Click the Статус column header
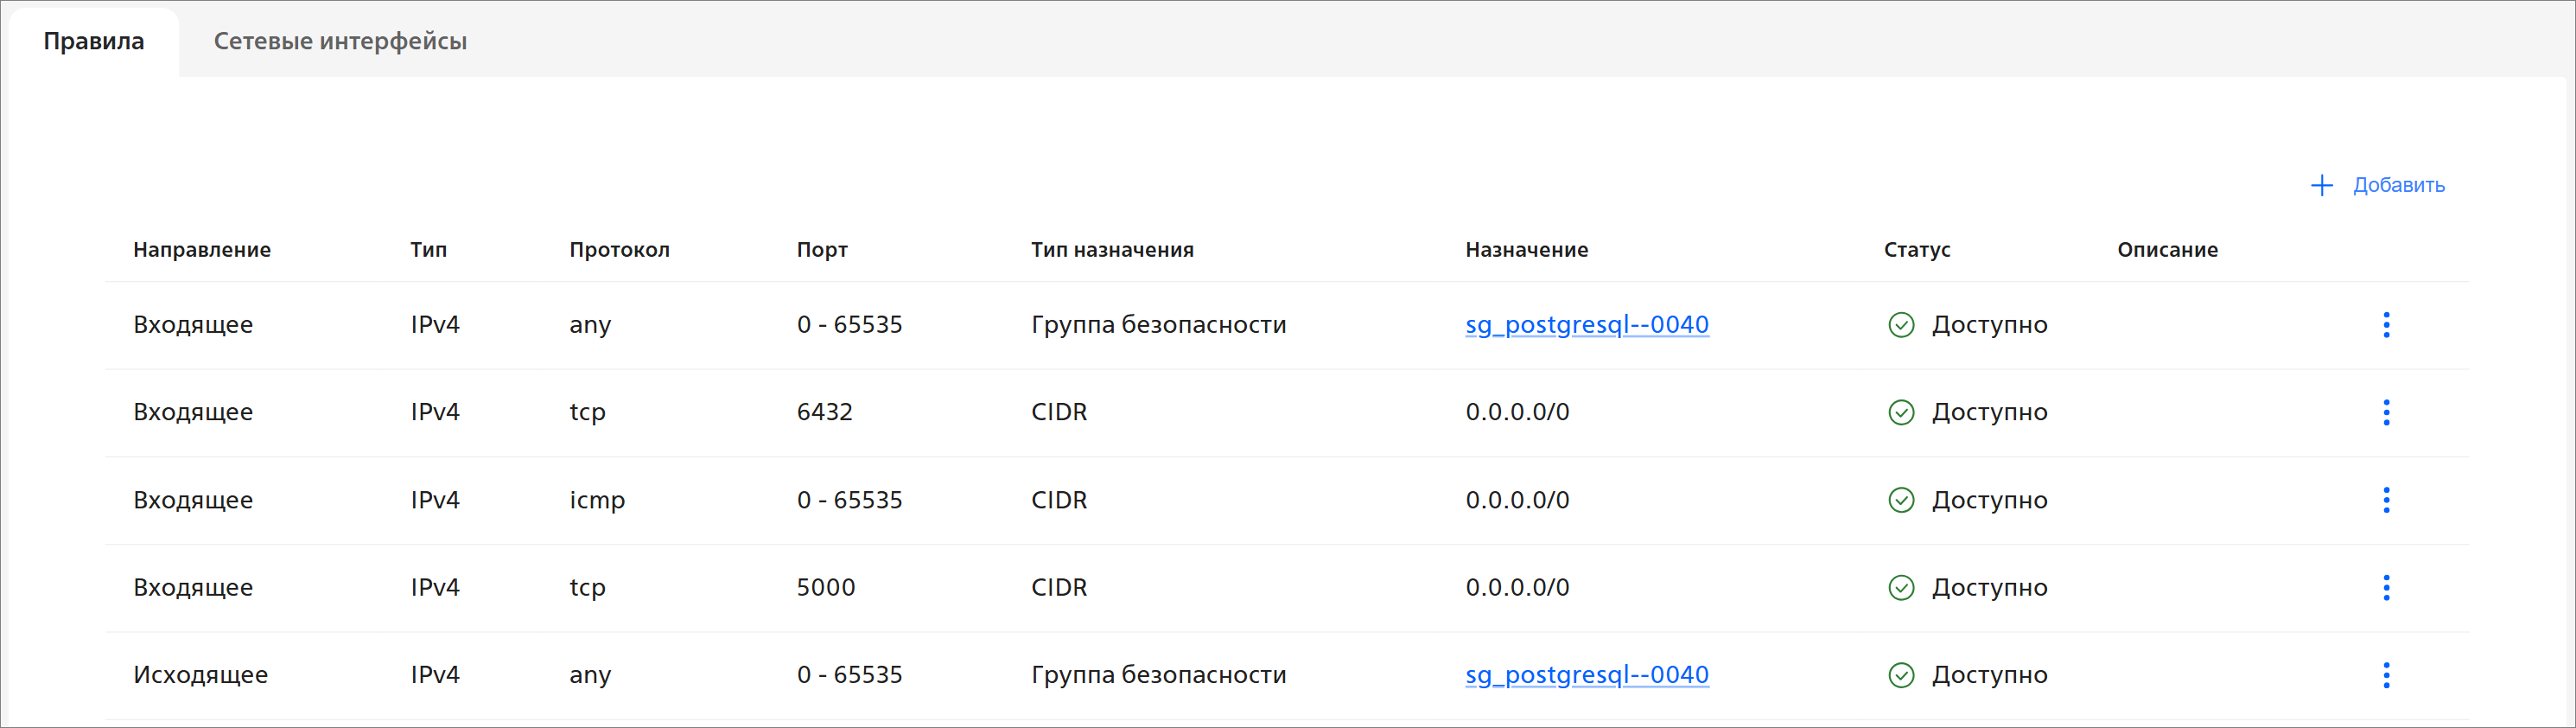2576x728 pixels. (1916, 250)
